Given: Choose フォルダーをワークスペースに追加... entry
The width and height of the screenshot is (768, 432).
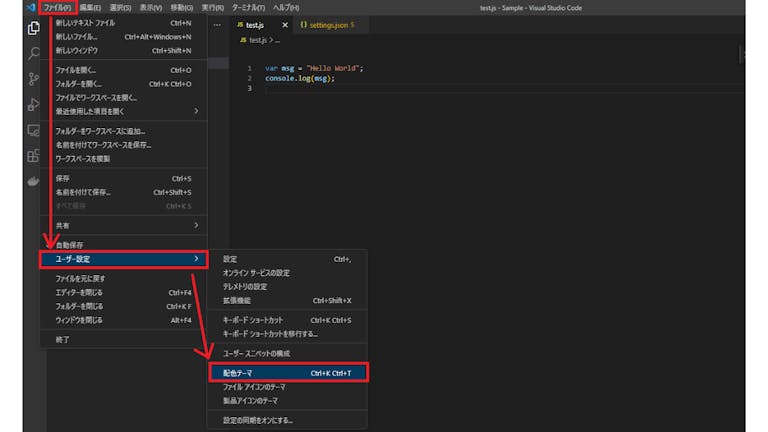Looking at the screenshot, I should pyautogui.click(x=123, y=131).
